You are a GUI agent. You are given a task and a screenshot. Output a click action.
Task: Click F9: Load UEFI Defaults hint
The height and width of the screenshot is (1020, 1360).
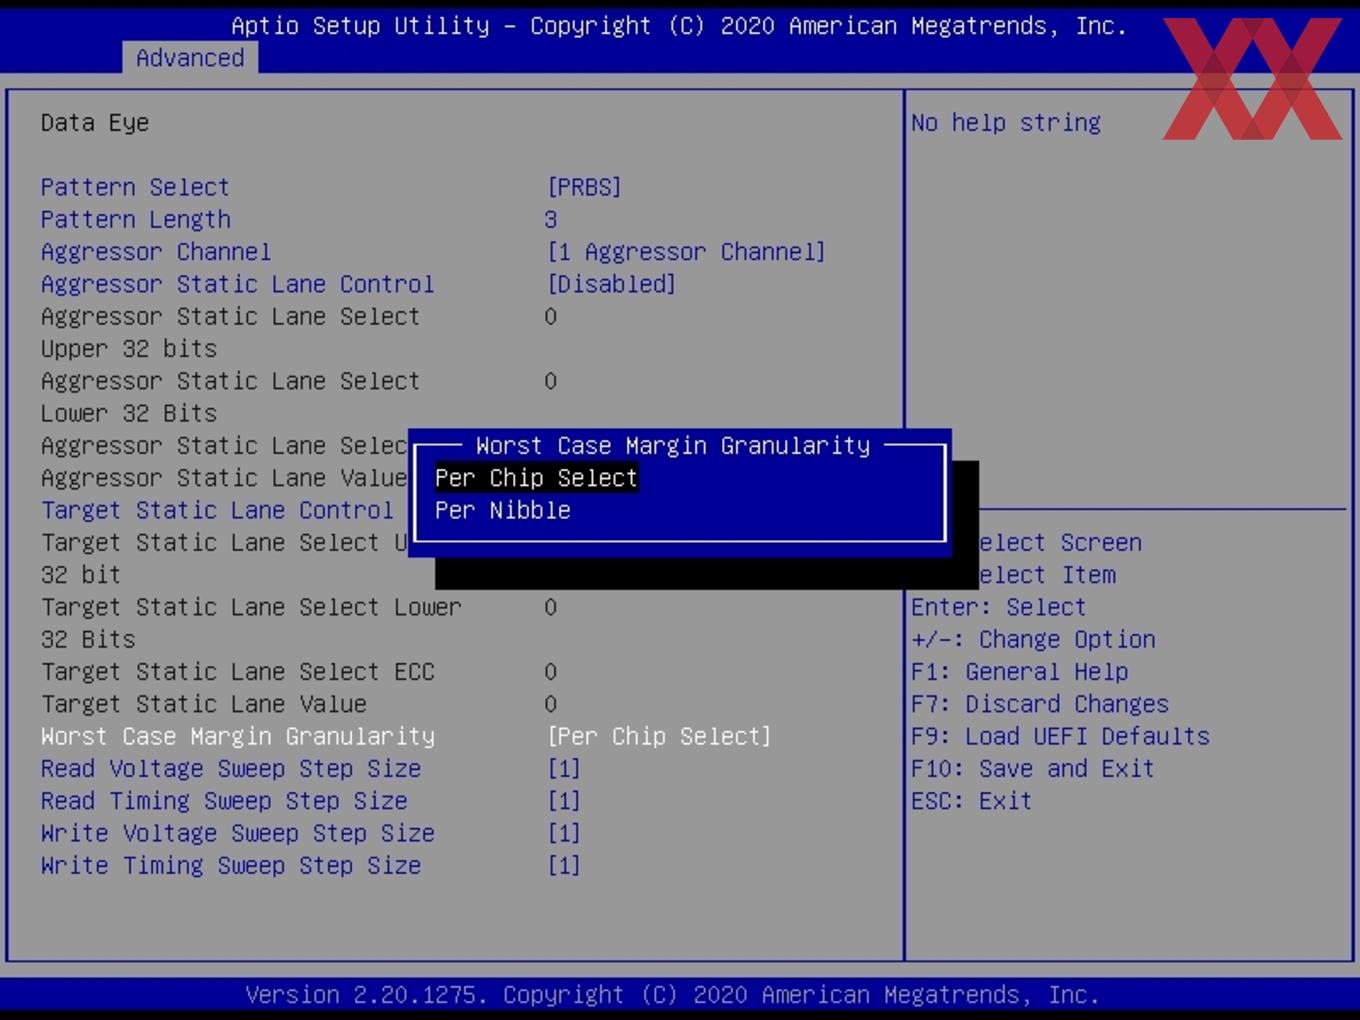point(1060,736)
